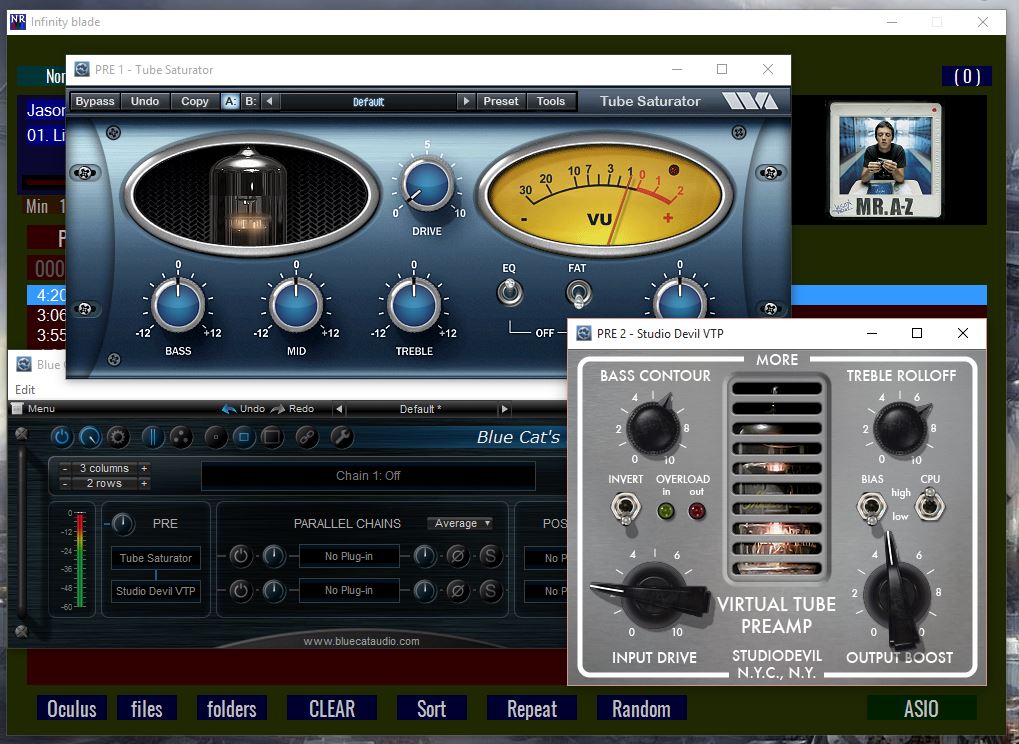
Task: Go to previous preset in Tube Saturator
Action: pos(270,101)
